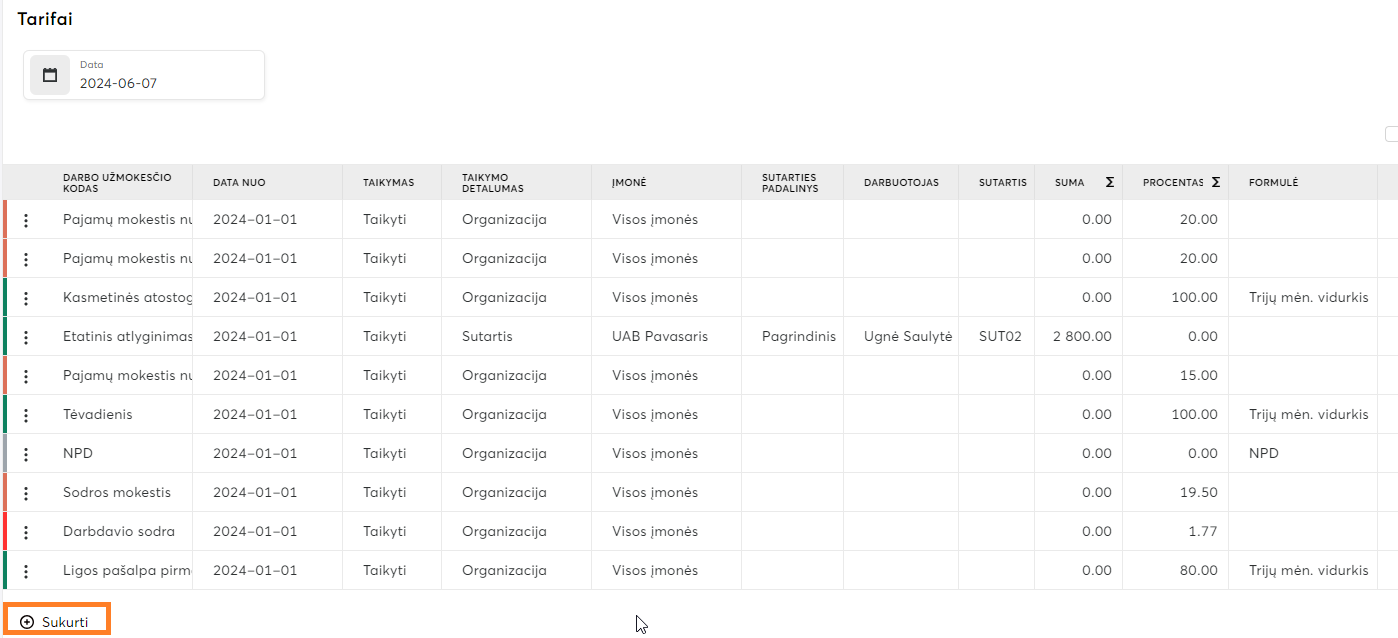Open row menu for Ligos pašalpa row
This screenshot has width=1398, height=638.
coord(26,571)
